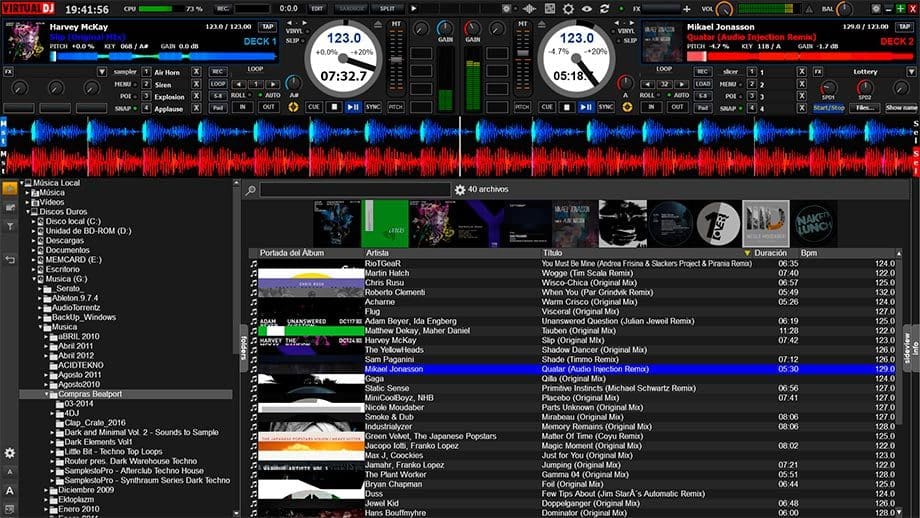Eject track from Deck 1
Viewport: 920px width, 518px height.
pyautogui.click(x=378, y=24)
